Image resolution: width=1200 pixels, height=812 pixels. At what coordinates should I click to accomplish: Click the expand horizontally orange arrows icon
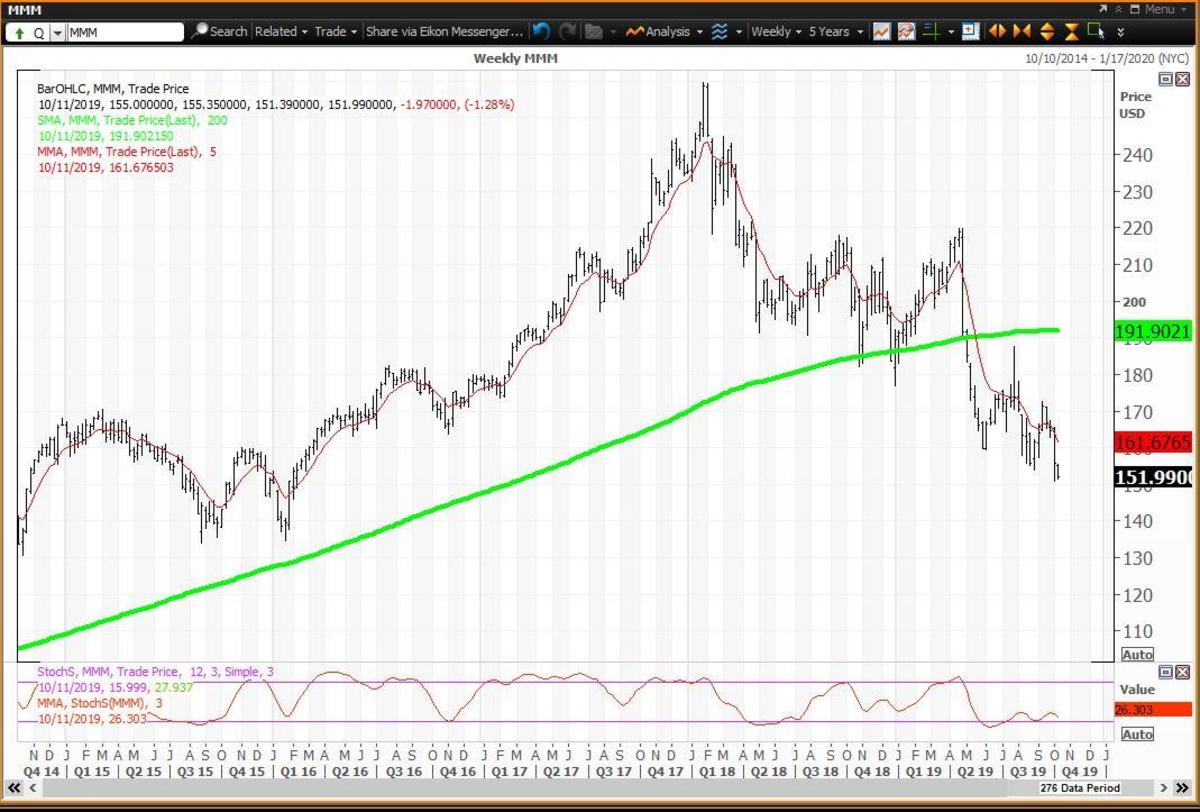997,31
